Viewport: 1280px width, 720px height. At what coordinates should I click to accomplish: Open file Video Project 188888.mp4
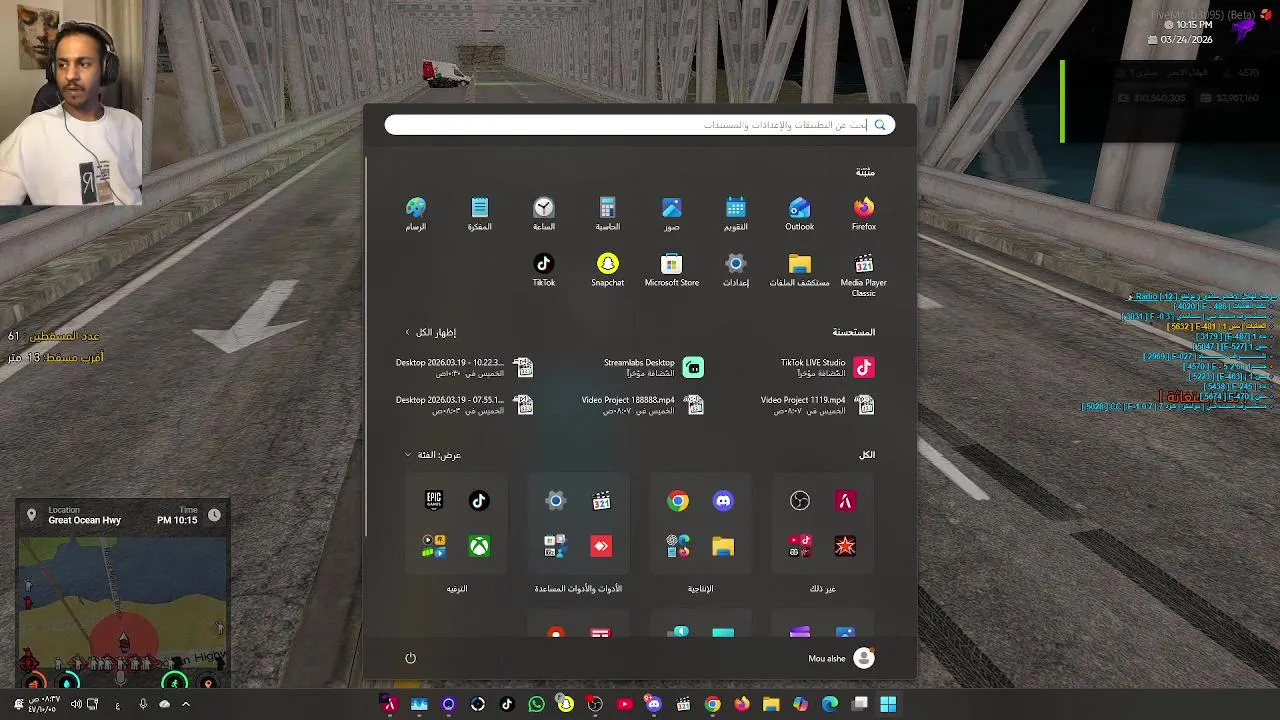tap(643, 405)
